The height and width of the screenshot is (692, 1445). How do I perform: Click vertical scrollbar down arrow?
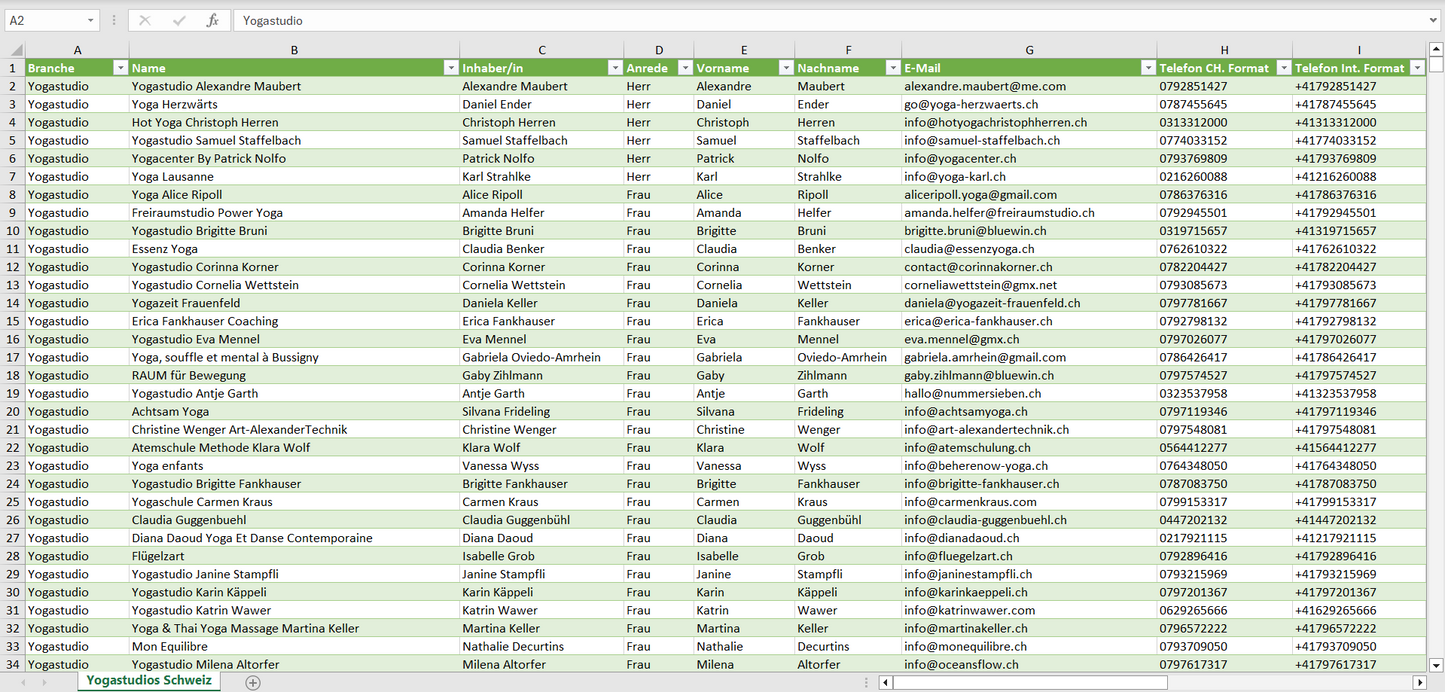[x=1436, y=664]
